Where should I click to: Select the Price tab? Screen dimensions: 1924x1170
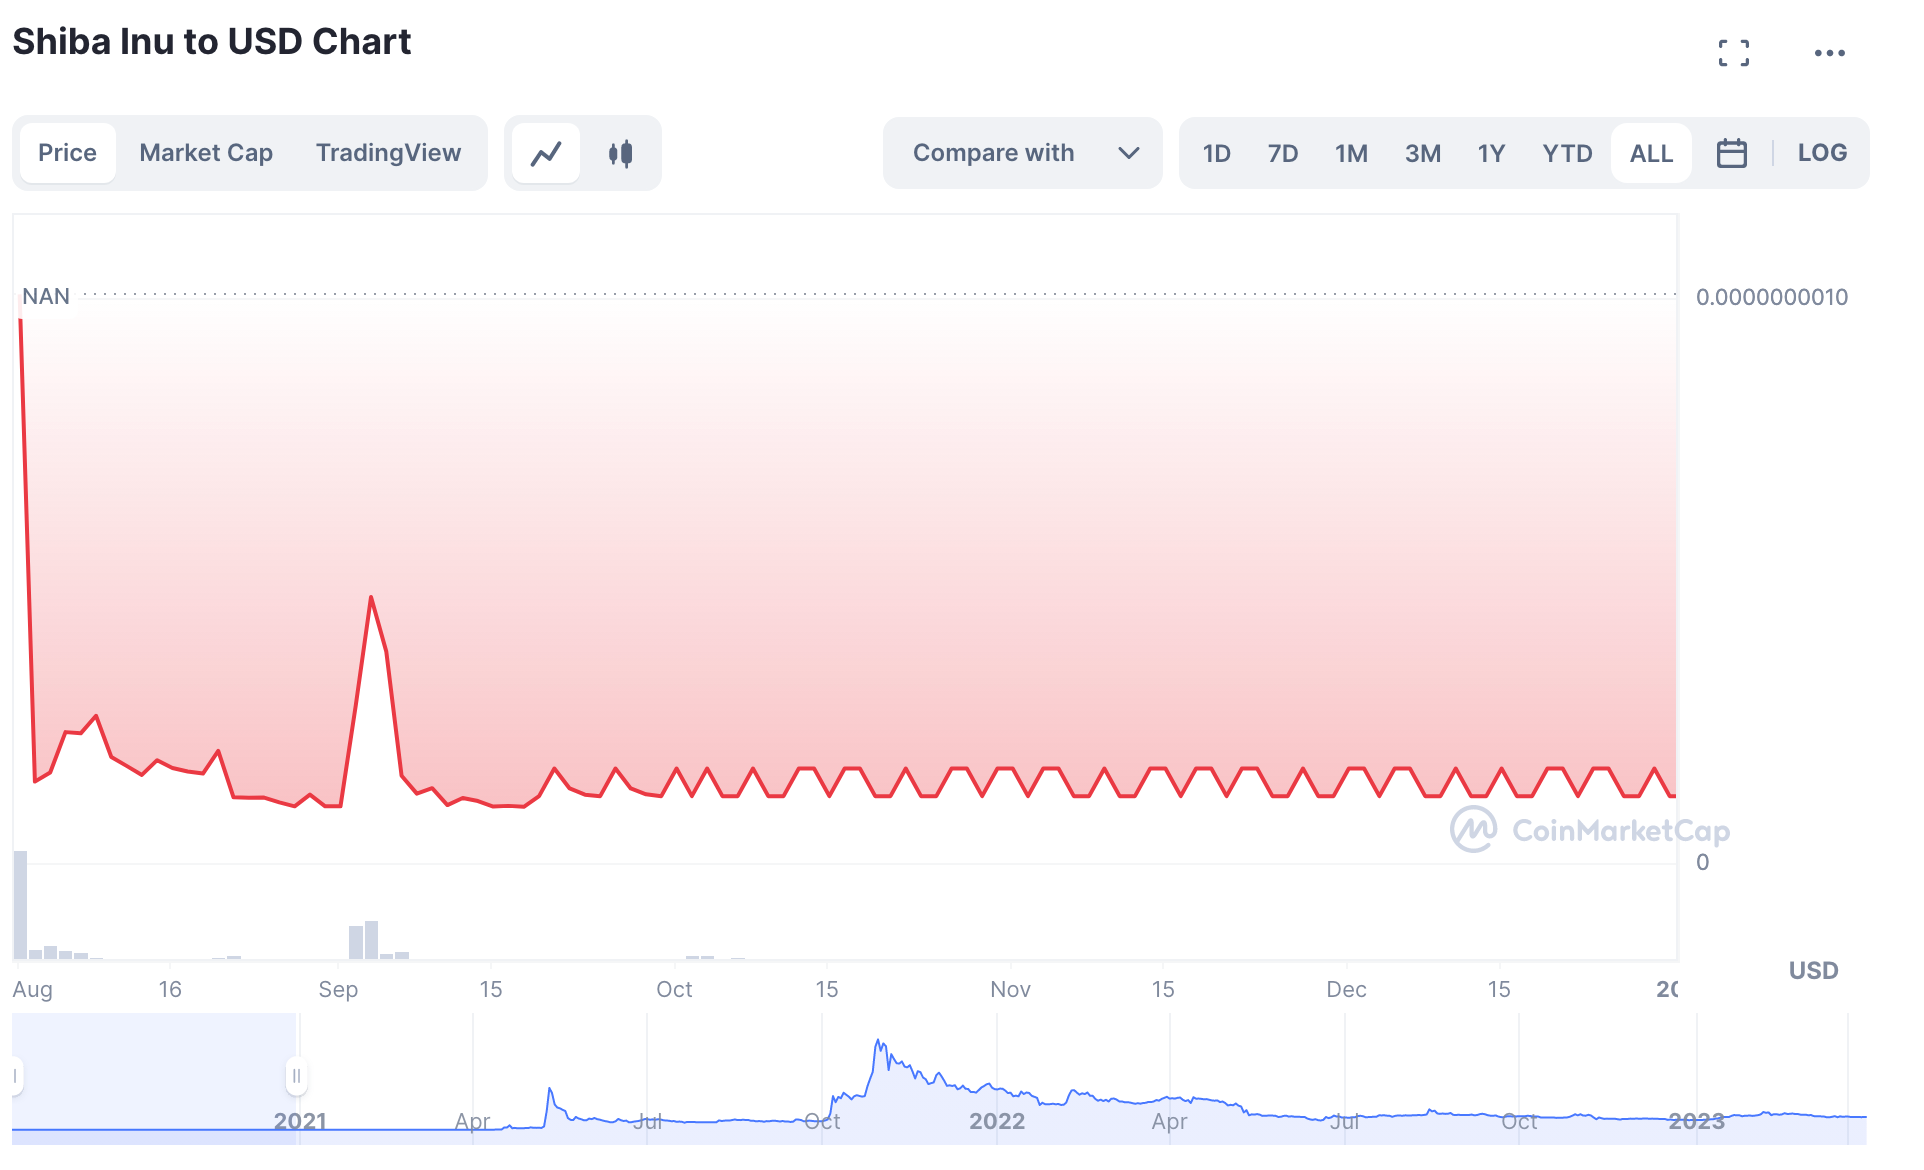click(68, 153)
